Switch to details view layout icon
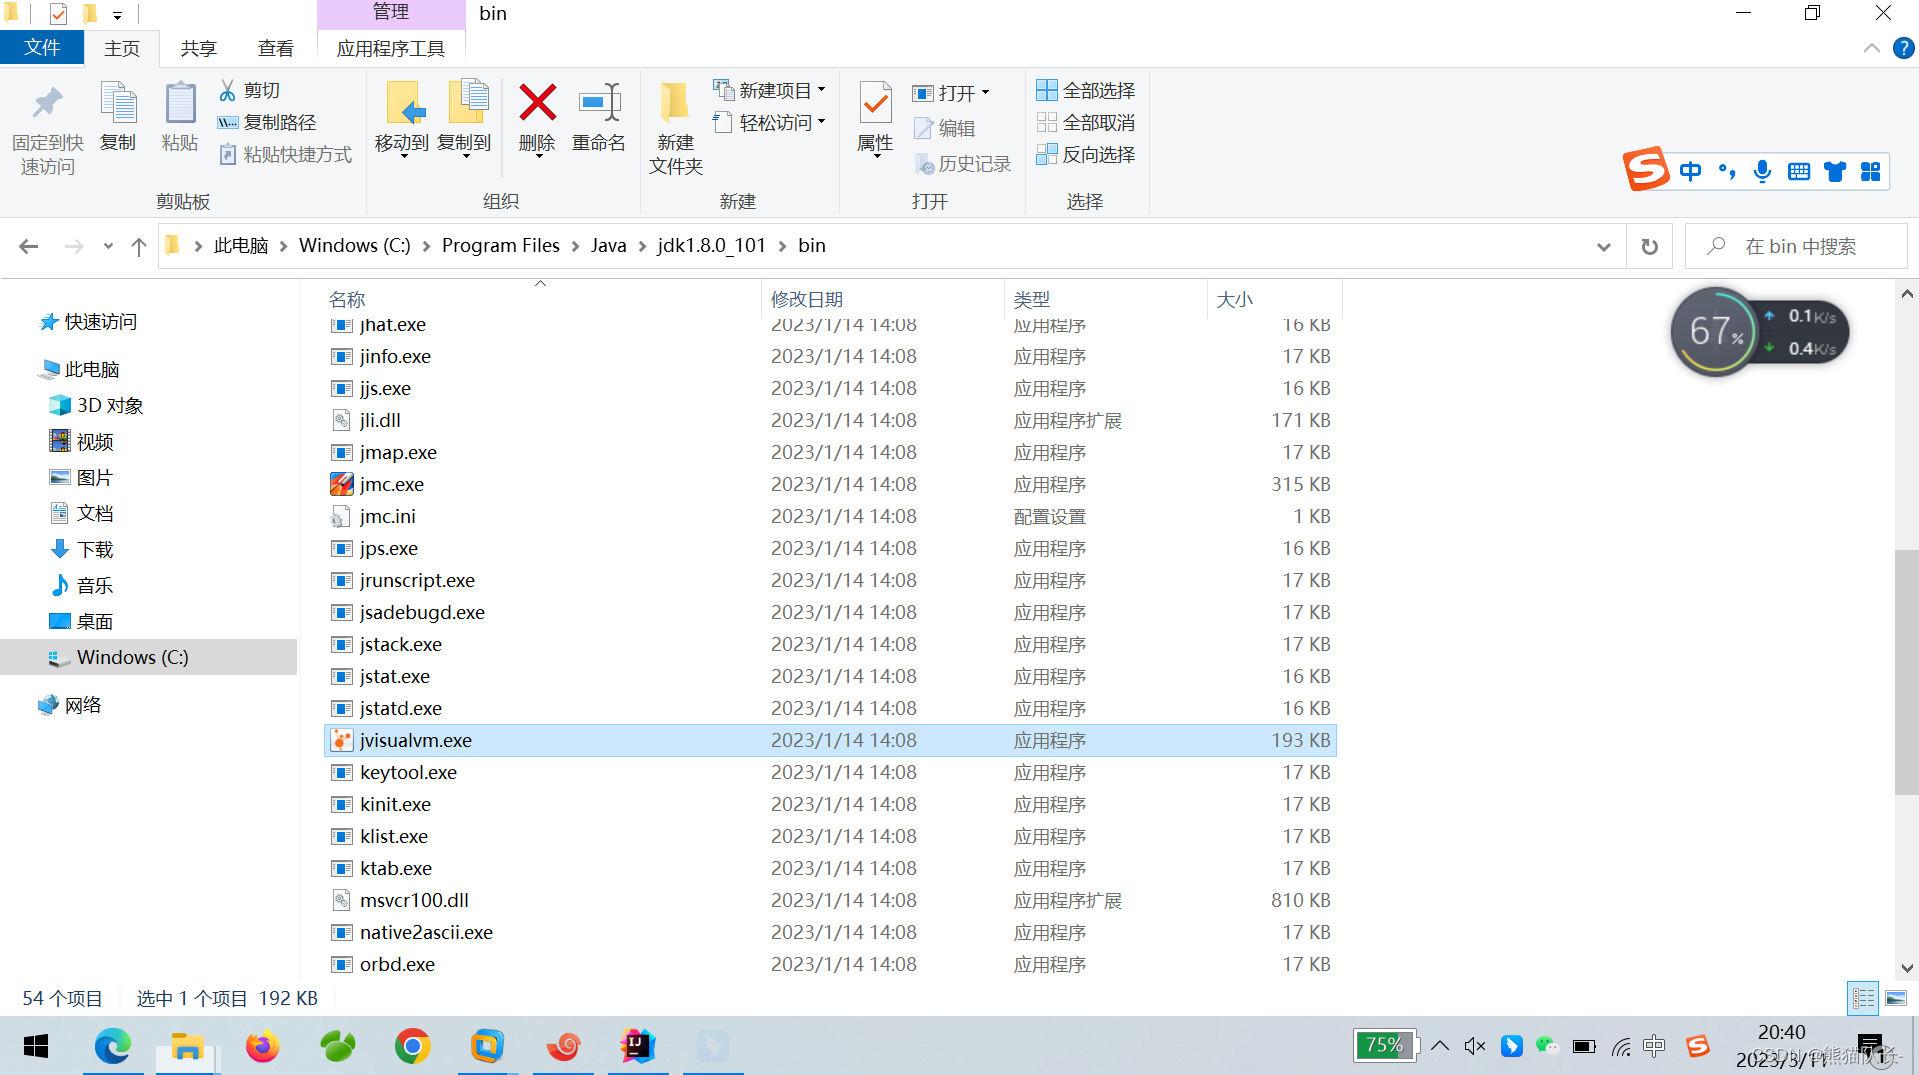The image size is (1919, 1075). 1863,998
